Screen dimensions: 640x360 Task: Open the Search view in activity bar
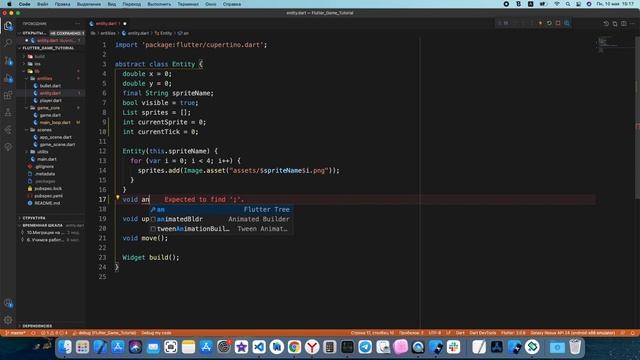(x=8, y=42)
